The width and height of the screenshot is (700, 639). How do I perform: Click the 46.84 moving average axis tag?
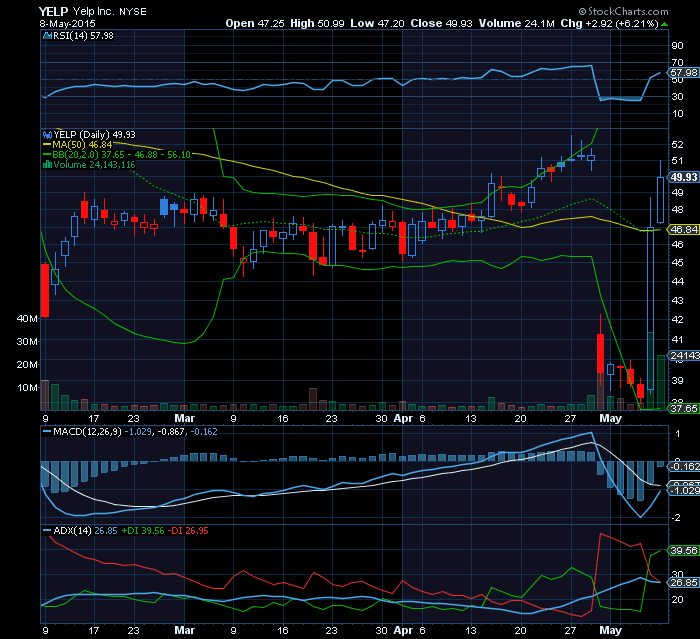(683, 230)
